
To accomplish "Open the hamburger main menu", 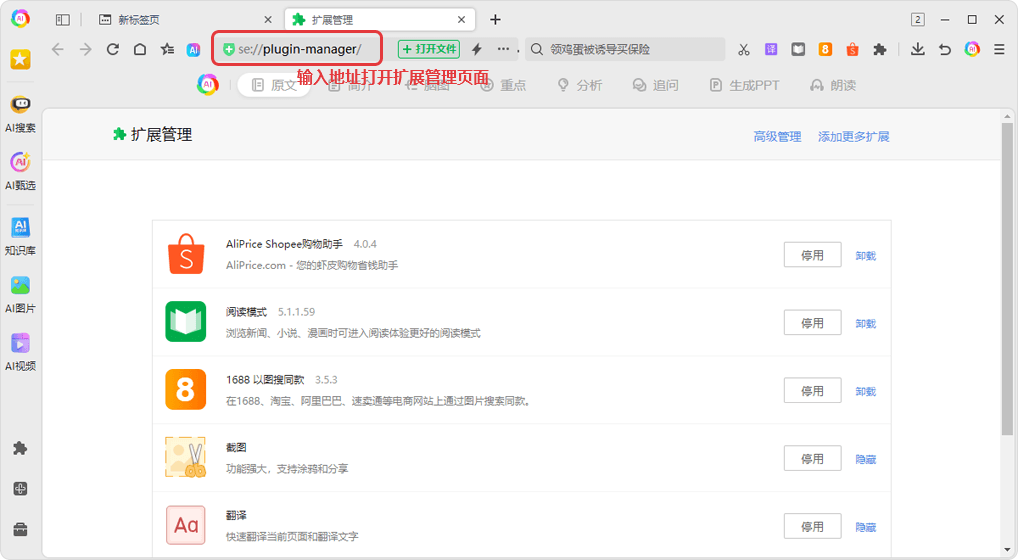I will (999, 49).
